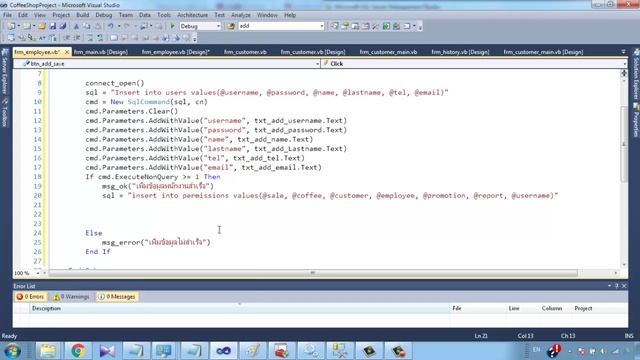Open the Architecture menu
Screen dimensions: 640x360
click(x=192, y=15)
